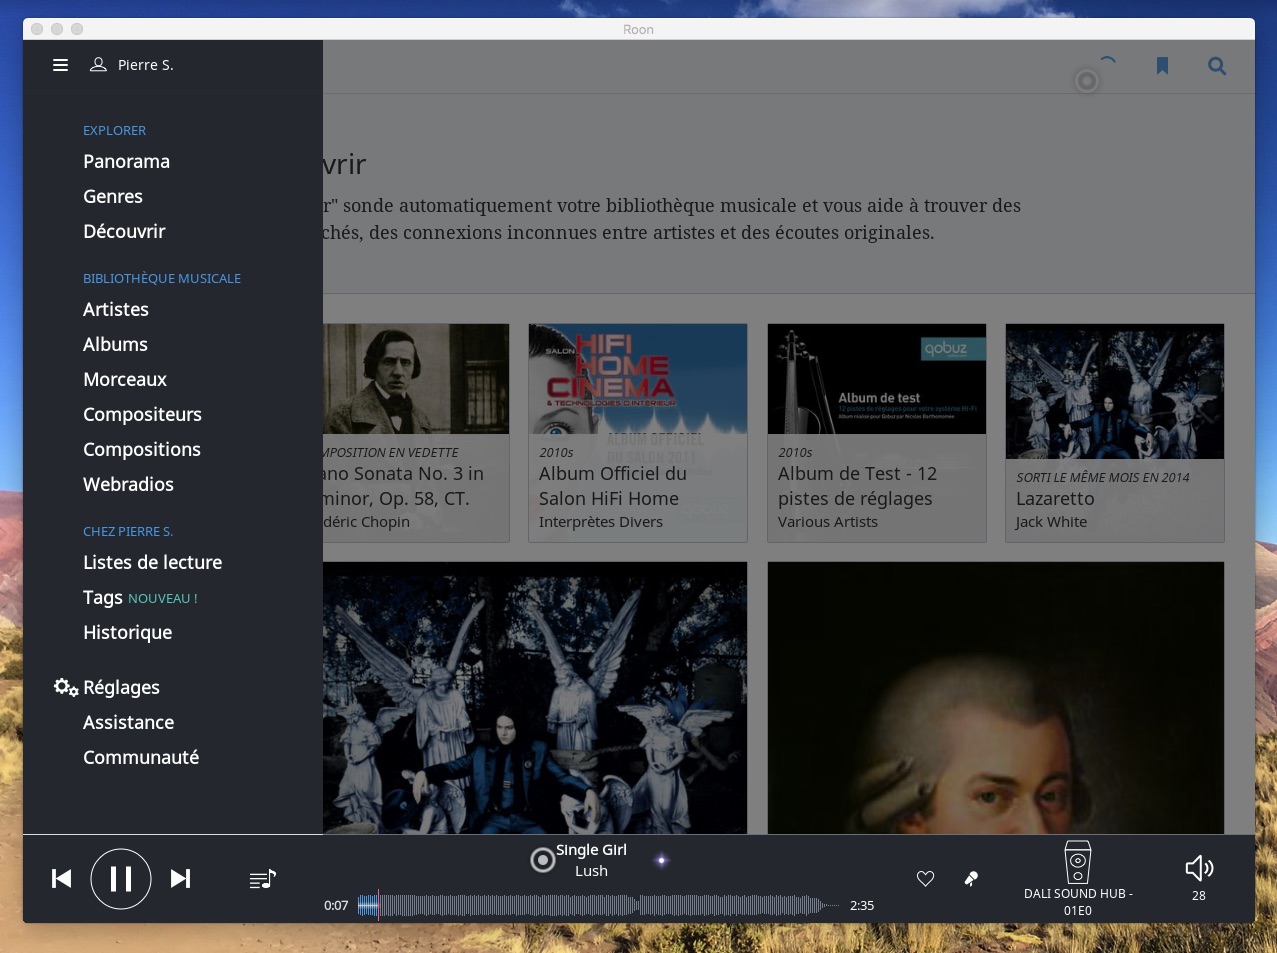Viewport: 1277px width, 953px height.
Task: Open Listes de lecture
Action: 153,563
